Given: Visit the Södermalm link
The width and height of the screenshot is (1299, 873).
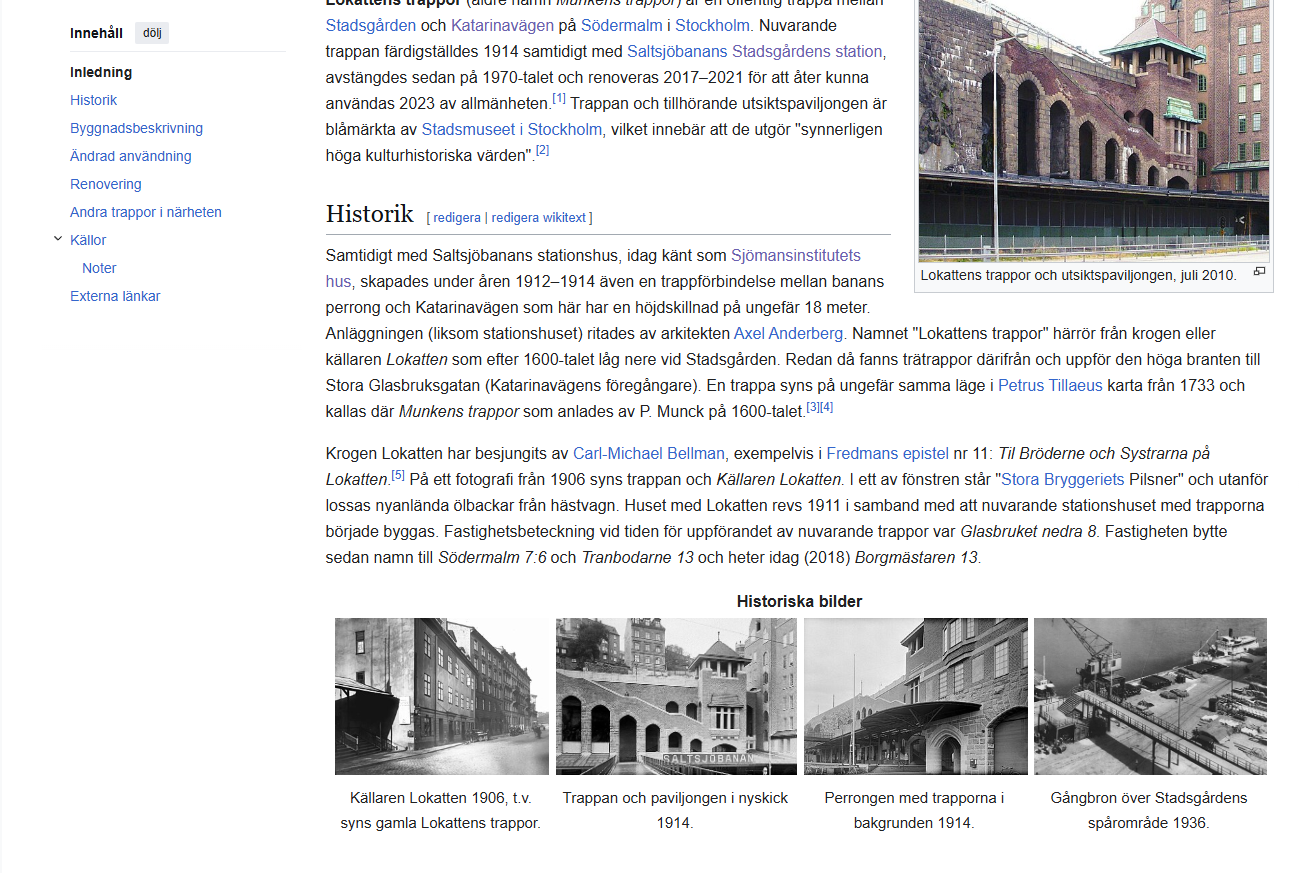Looking at the screenshot, I should coord(622,25).
